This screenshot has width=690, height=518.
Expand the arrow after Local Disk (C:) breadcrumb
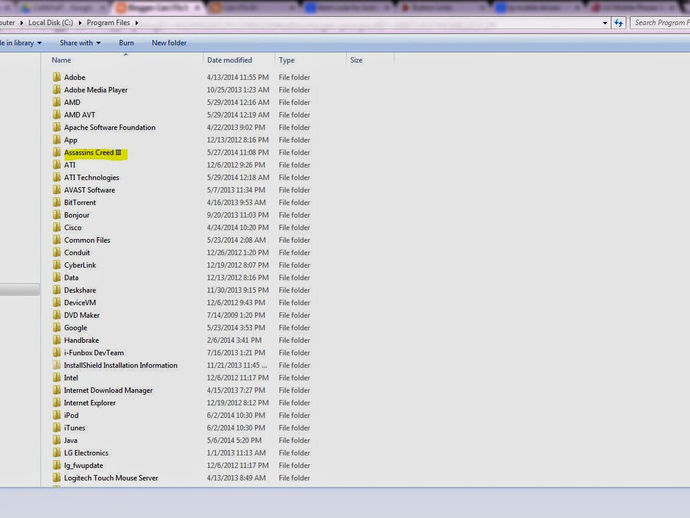pos(80,23)
